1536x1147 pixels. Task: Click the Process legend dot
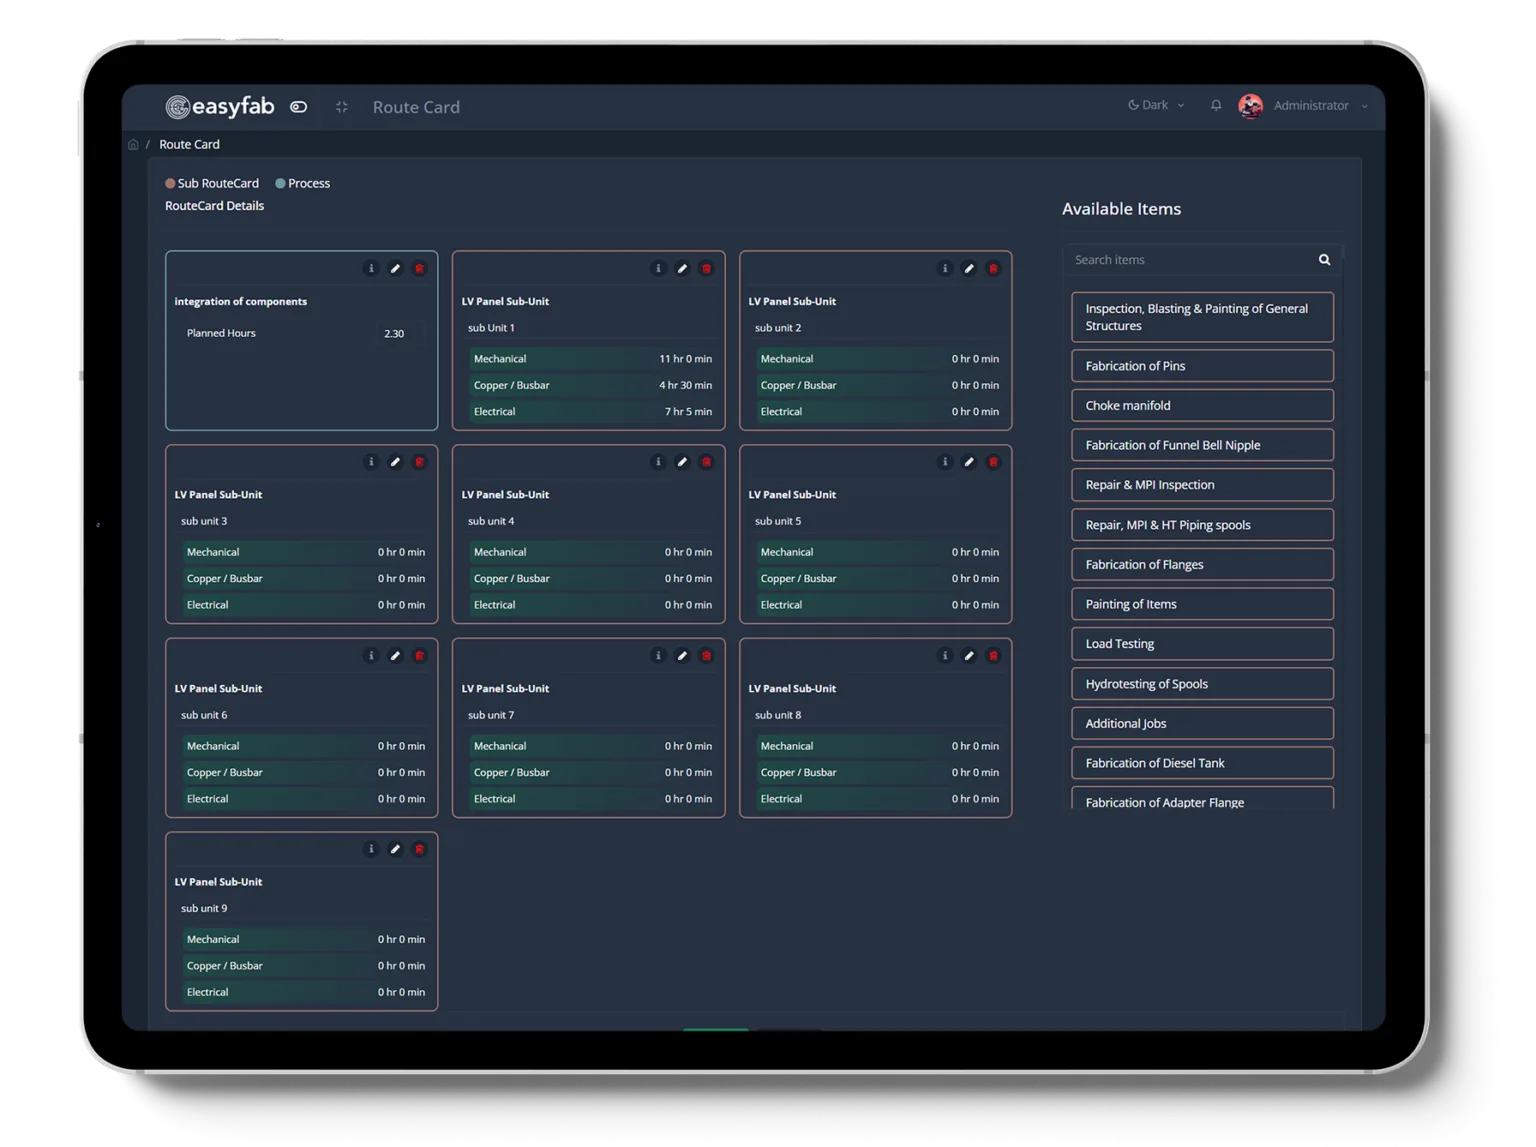click(280, 184)
